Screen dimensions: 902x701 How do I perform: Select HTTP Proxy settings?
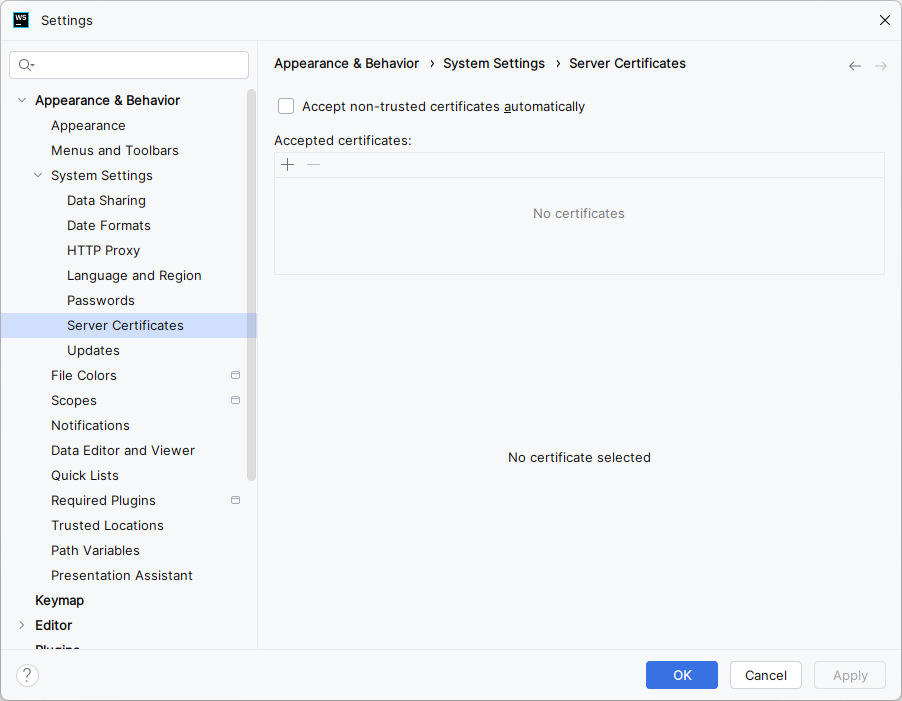click(x=104, y=250)
